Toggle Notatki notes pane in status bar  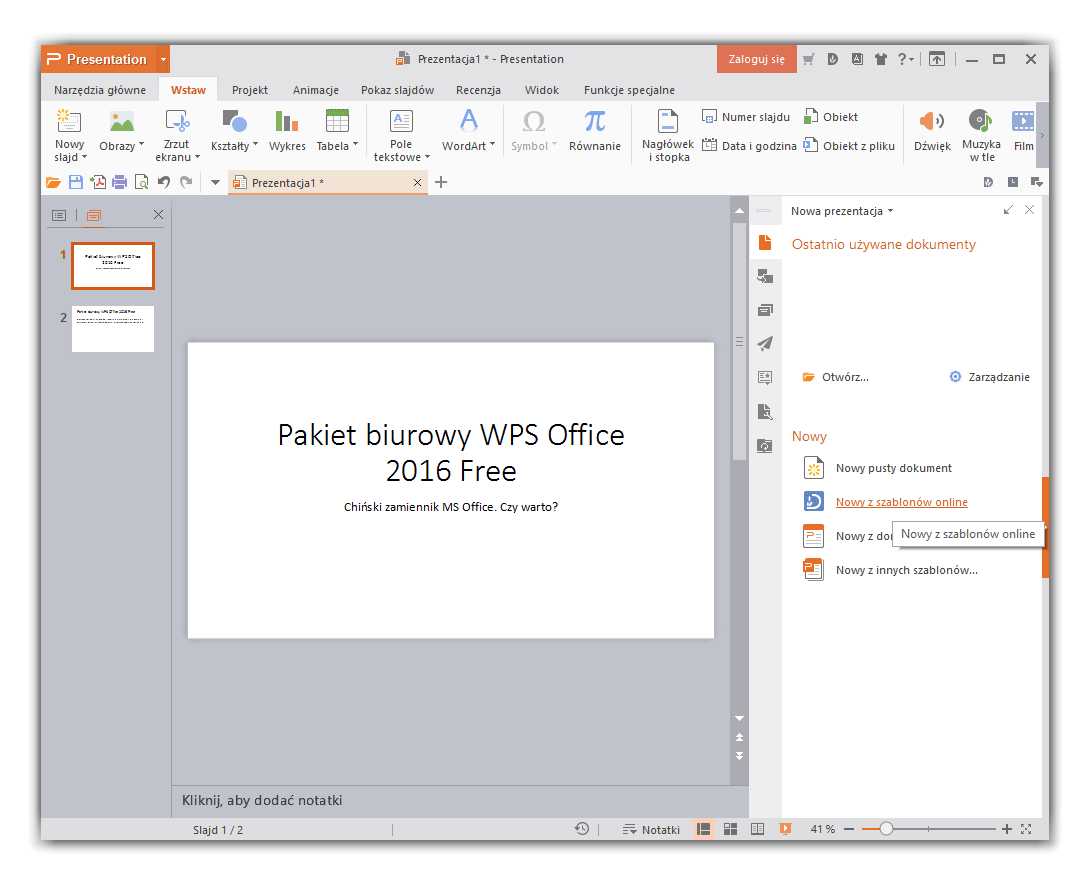coord(651,829)
